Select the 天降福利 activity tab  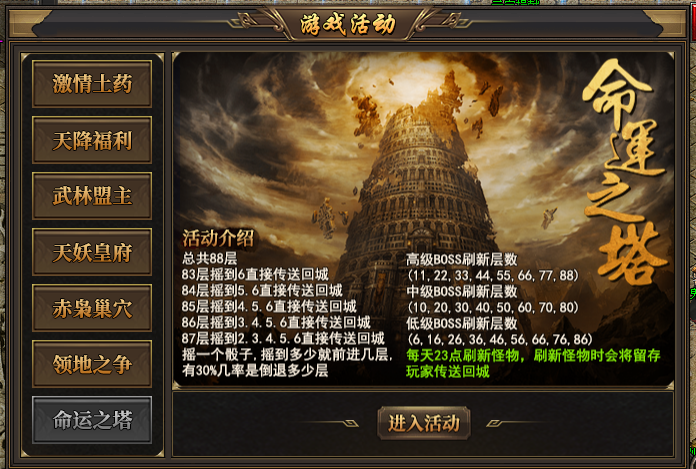tap(92, 140)
